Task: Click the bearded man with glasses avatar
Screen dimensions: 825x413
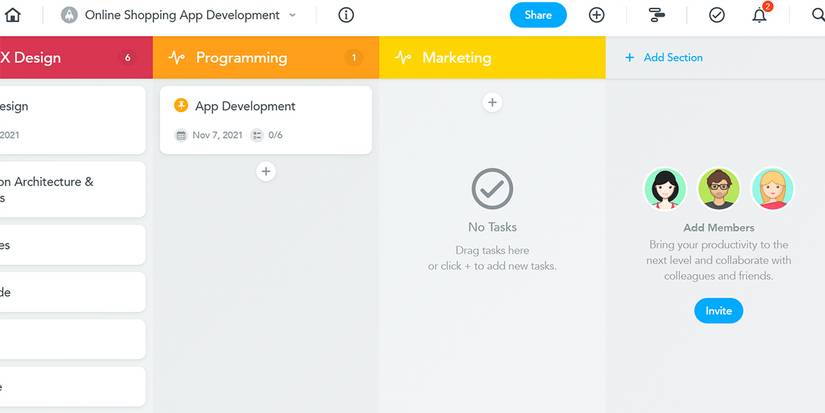Action: (719, 189)
